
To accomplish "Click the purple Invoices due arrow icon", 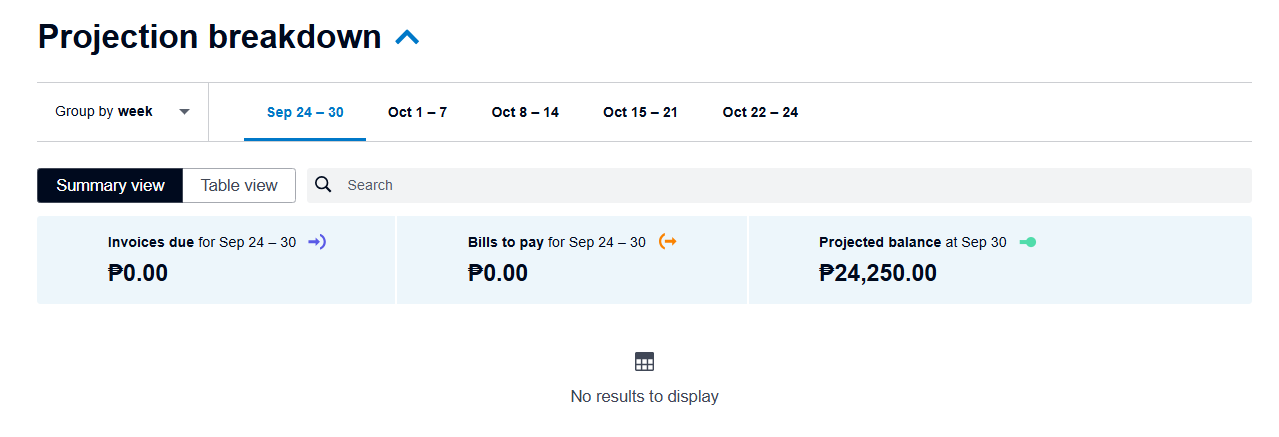I will 317,242.
